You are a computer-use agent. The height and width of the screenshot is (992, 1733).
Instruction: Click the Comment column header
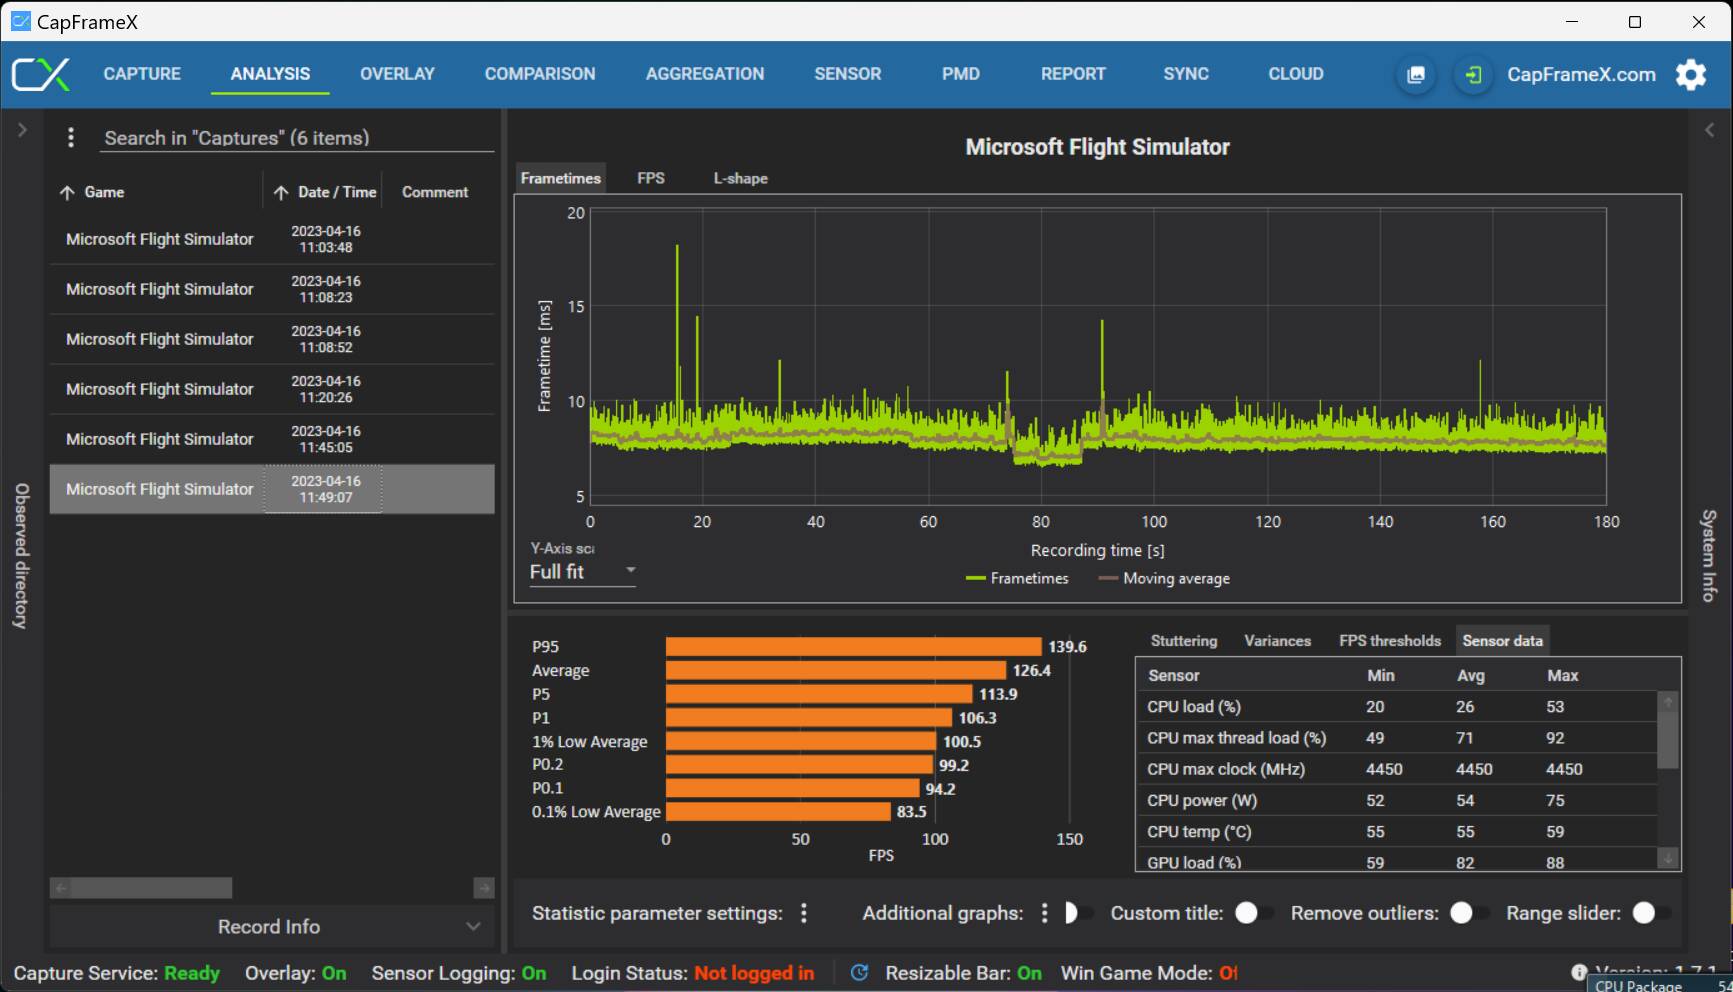point(435,192)
